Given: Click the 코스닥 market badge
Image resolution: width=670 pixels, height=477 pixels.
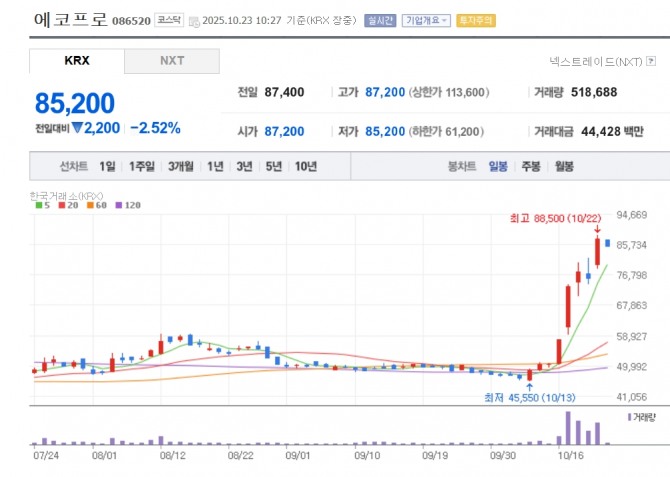Looking at the screenshot, I should tap(168, 20).
